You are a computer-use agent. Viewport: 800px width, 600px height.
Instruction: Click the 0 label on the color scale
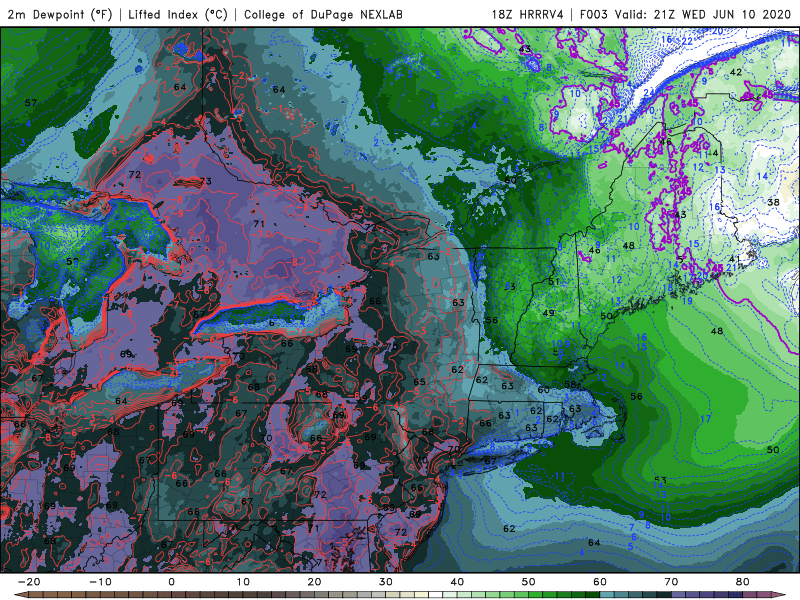pos(171,582)
